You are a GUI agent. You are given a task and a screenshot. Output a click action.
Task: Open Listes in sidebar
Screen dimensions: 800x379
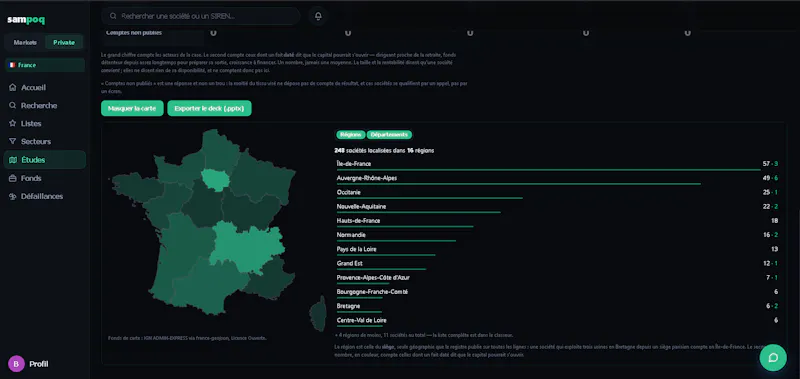tap(45, 123)
